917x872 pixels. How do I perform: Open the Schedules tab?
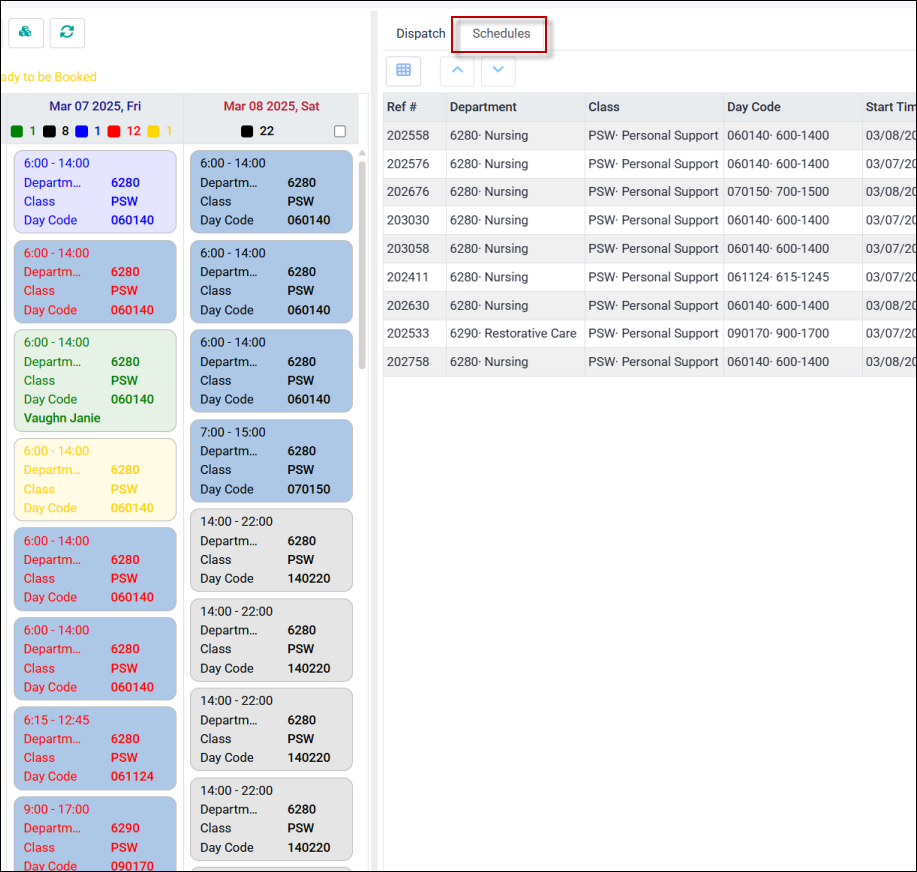click(x=501, y=34)
